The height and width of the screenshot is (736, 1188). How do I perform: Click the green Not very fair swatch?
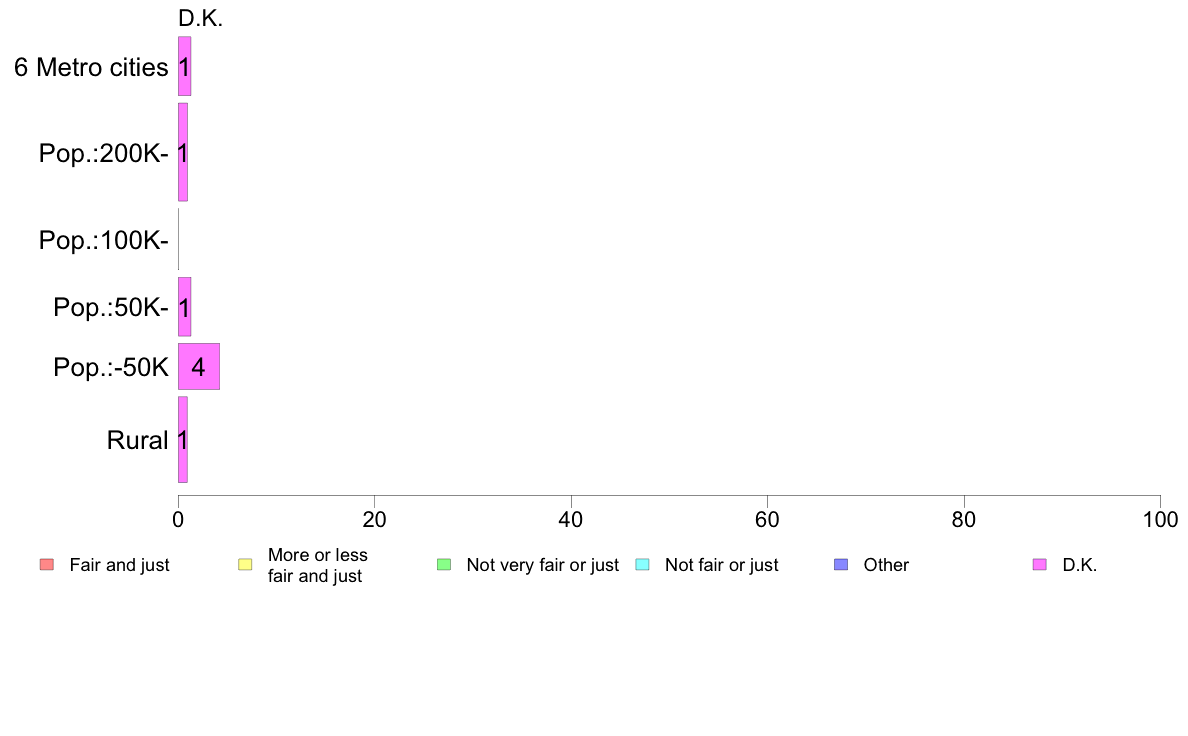[x=444, y=565]
